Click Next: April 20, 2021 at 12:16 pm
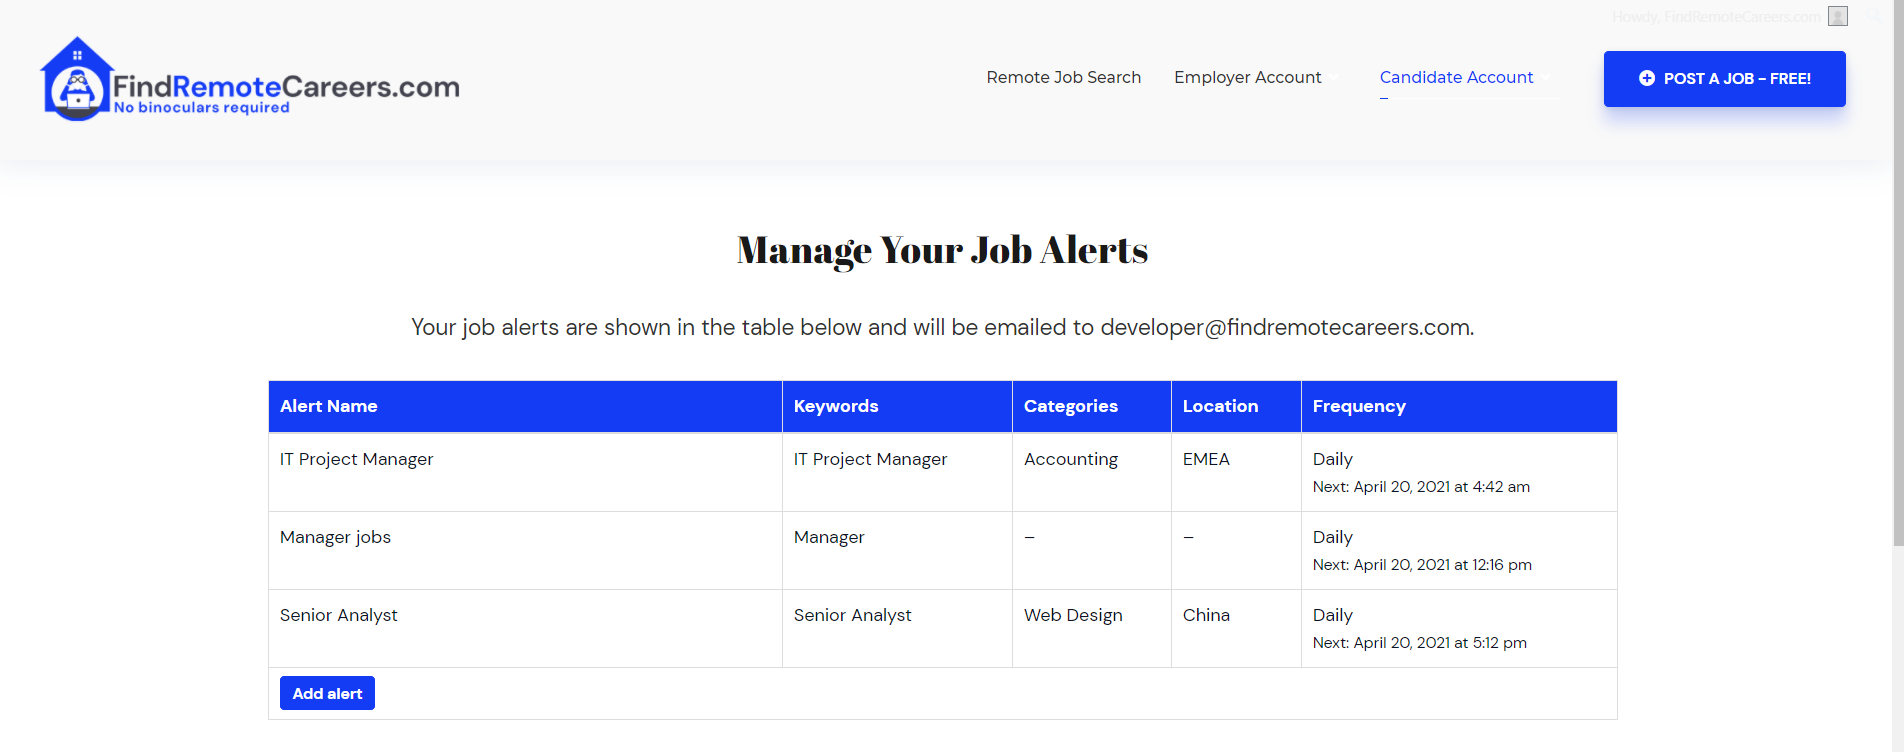 pos(1422,565)
